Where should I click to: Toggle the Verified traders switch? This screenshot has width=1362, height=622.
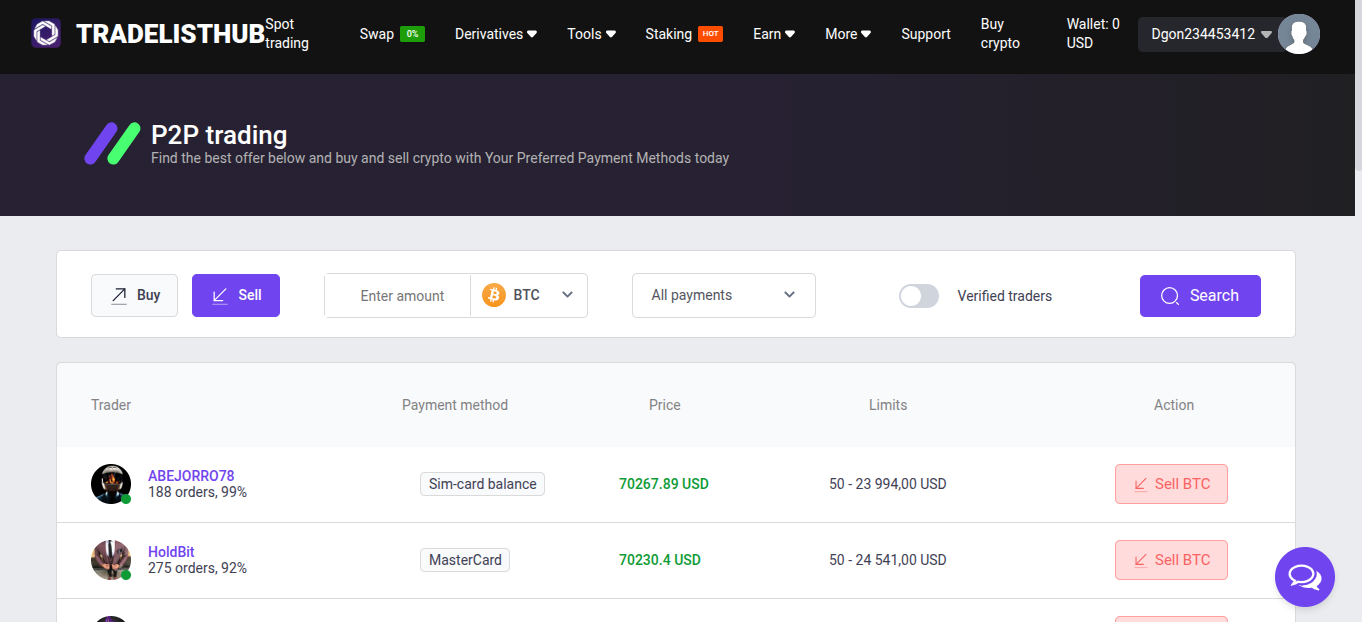(919, 296)
